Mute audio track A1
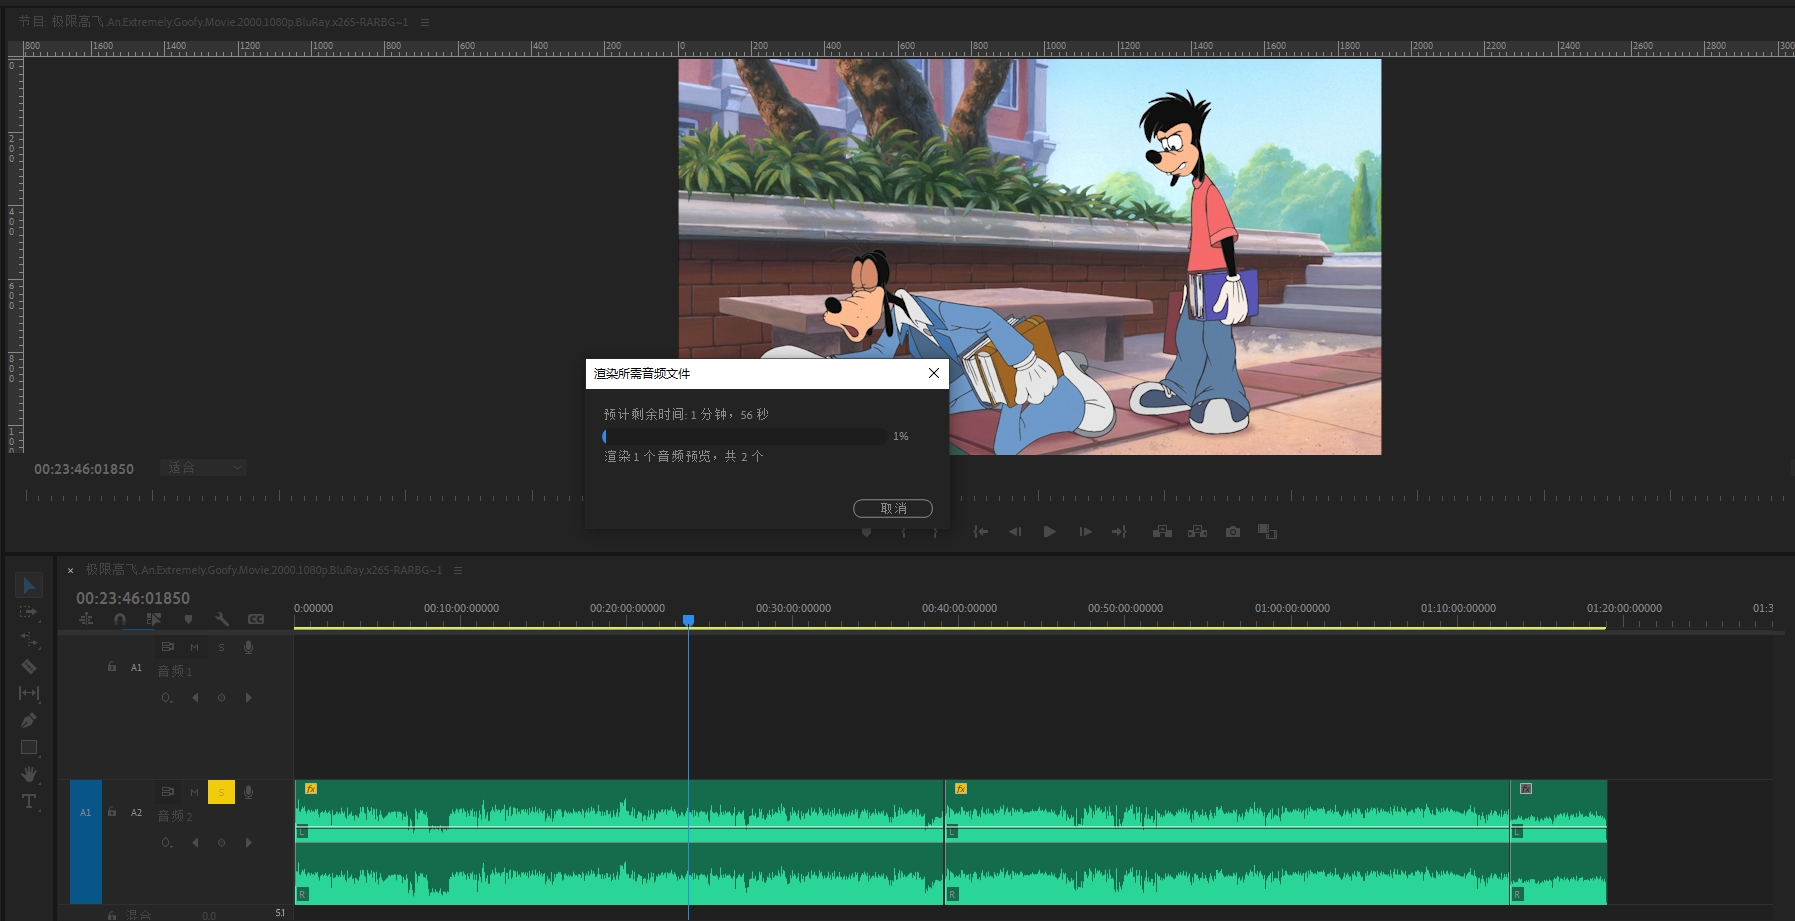The width and height of the screenshot is (1795, 921). point(194,647)
